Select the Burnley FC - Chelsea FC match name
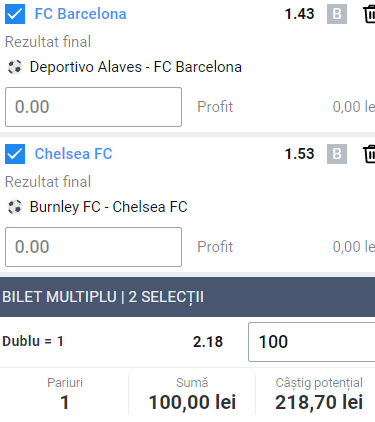Viewport: 375px width, 422px height. coord(109,207)
